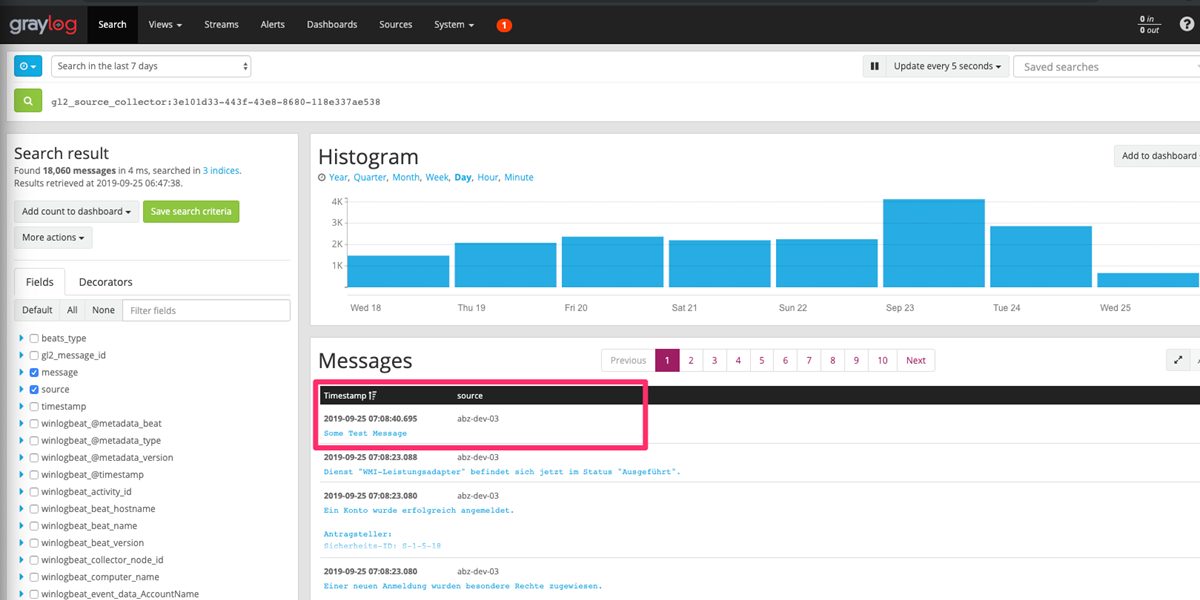This screenshot has height=600, width=1200.
Task: Expand the More actions dropdown
Action: [x=53, y=237]
